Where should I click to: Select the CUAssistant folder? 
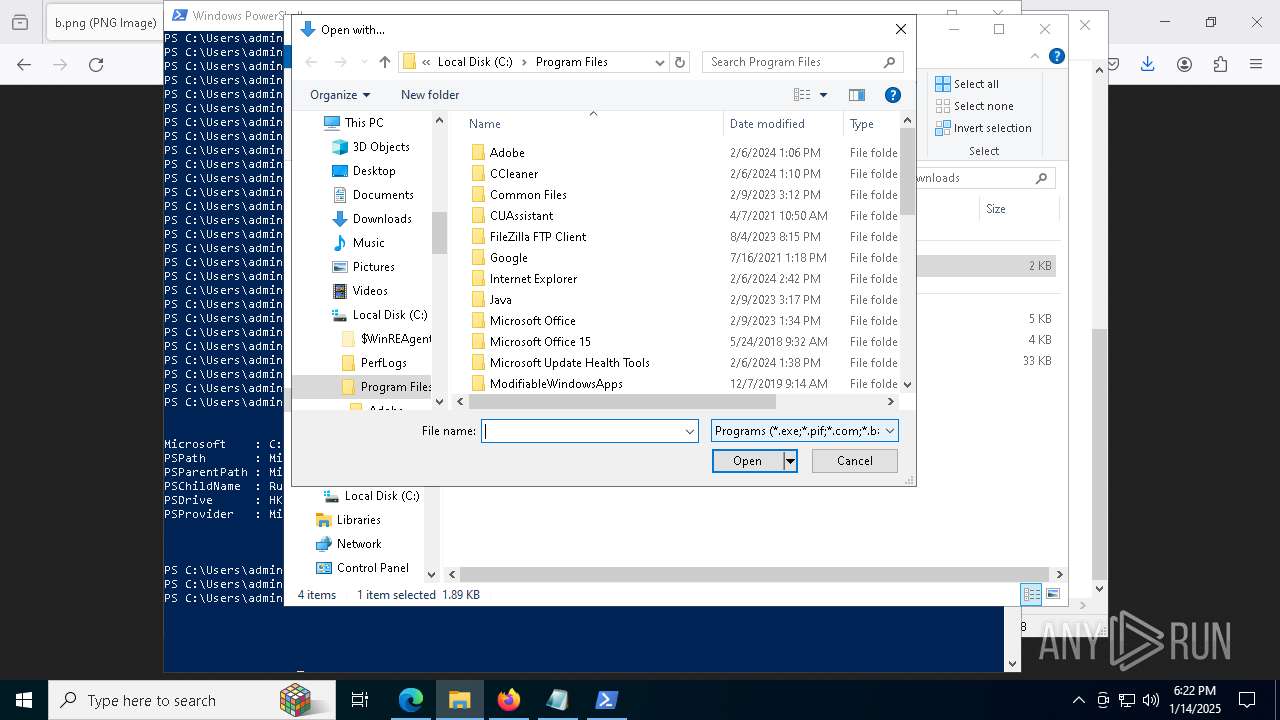click(x=521, y=216)
